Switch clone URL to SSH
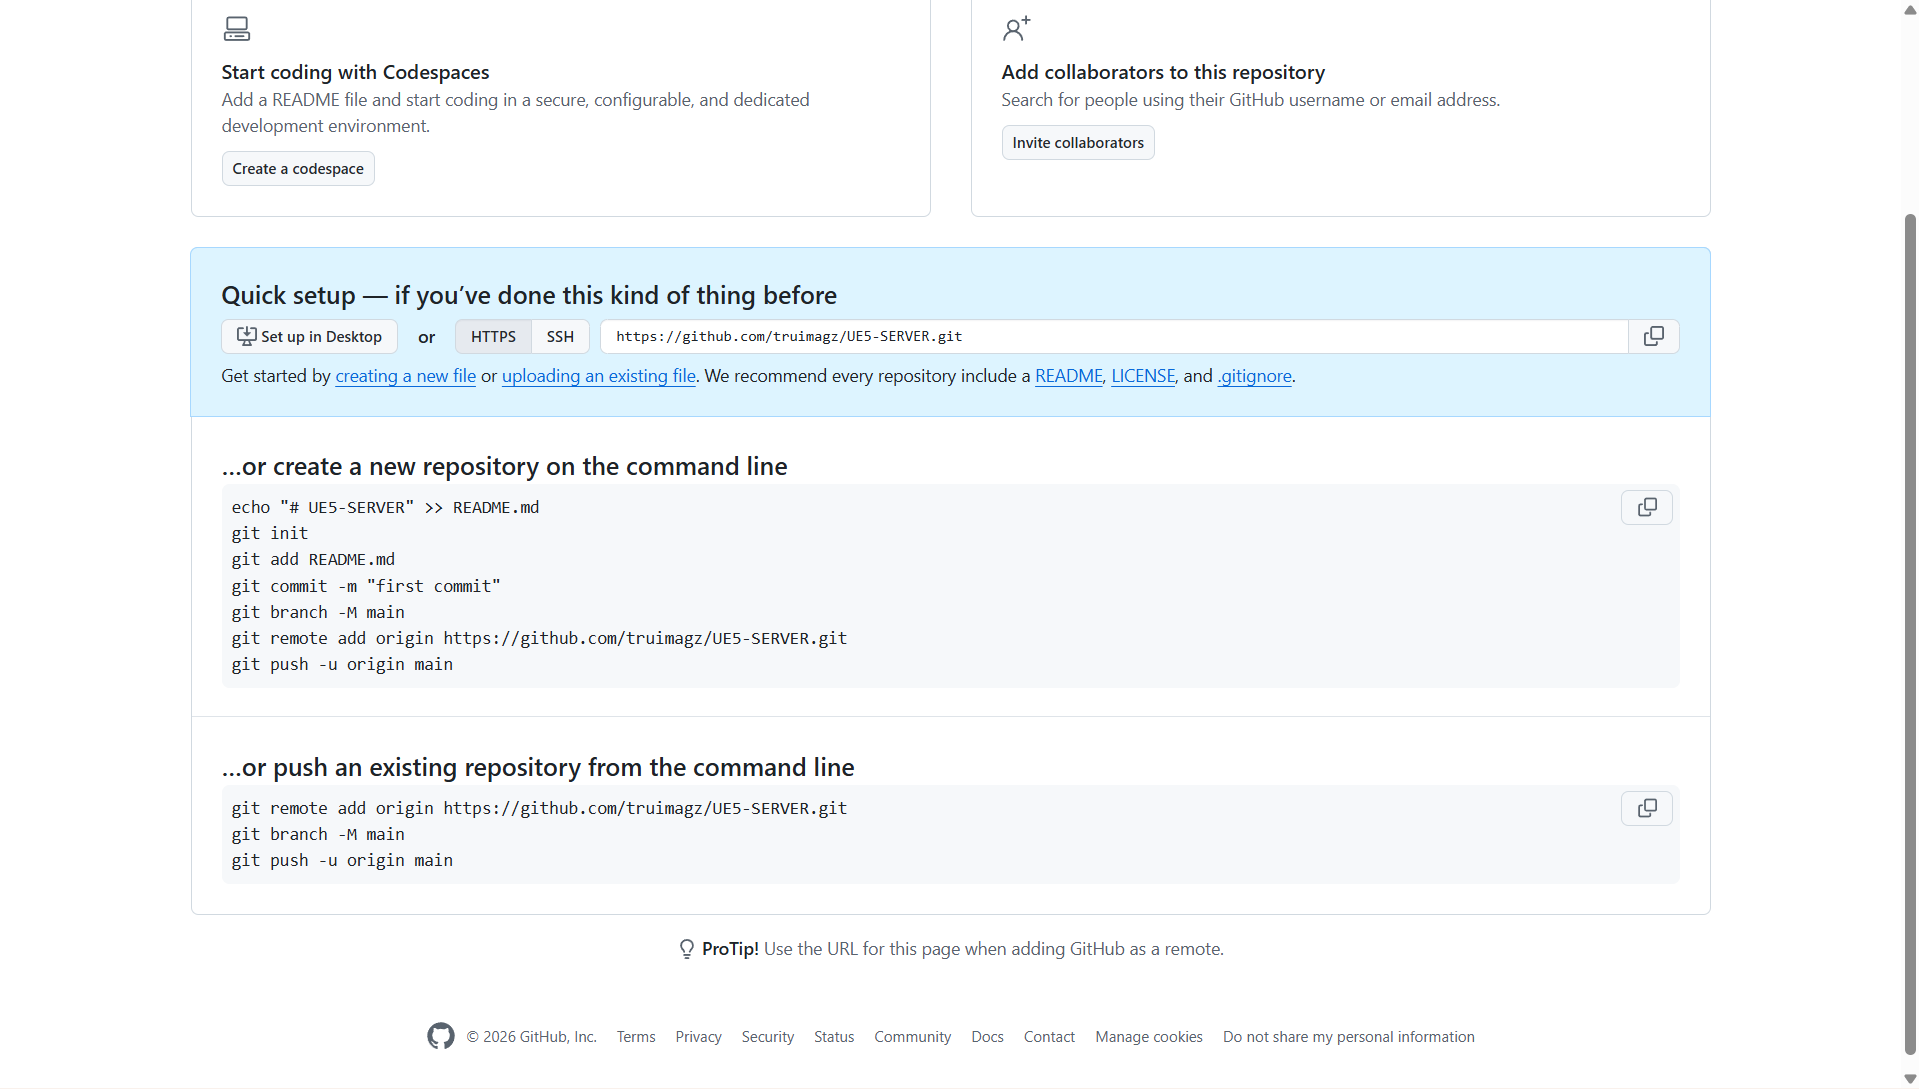1919x1089 pixels. point(560,337)
